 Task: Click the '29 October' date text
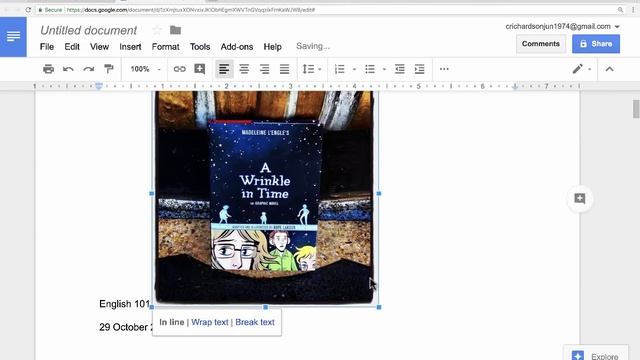point(126,327)
